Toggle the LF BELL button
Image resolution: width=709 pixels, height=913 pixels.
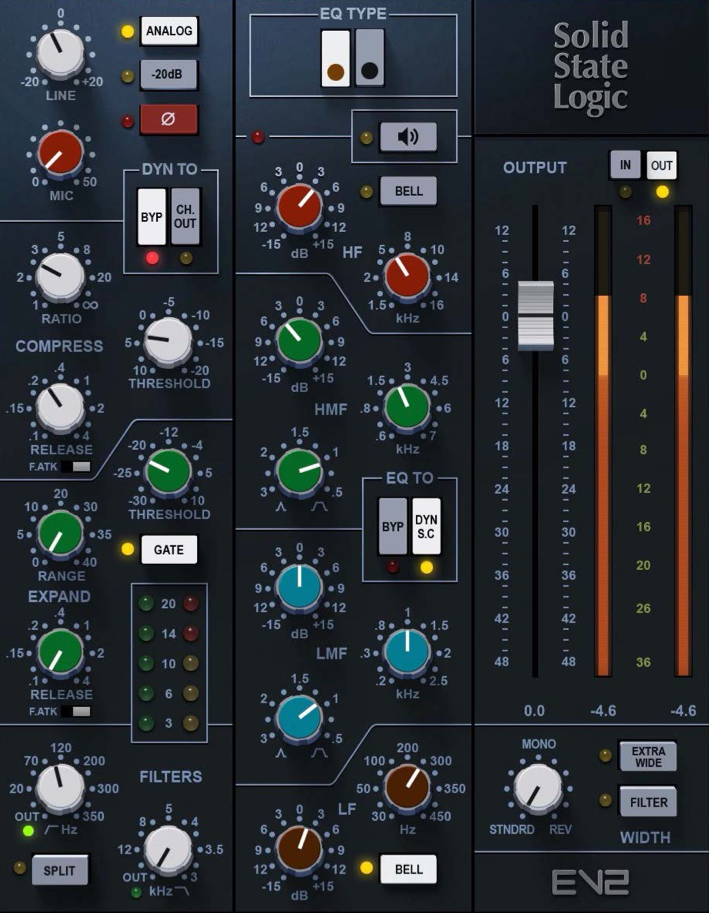409,869
